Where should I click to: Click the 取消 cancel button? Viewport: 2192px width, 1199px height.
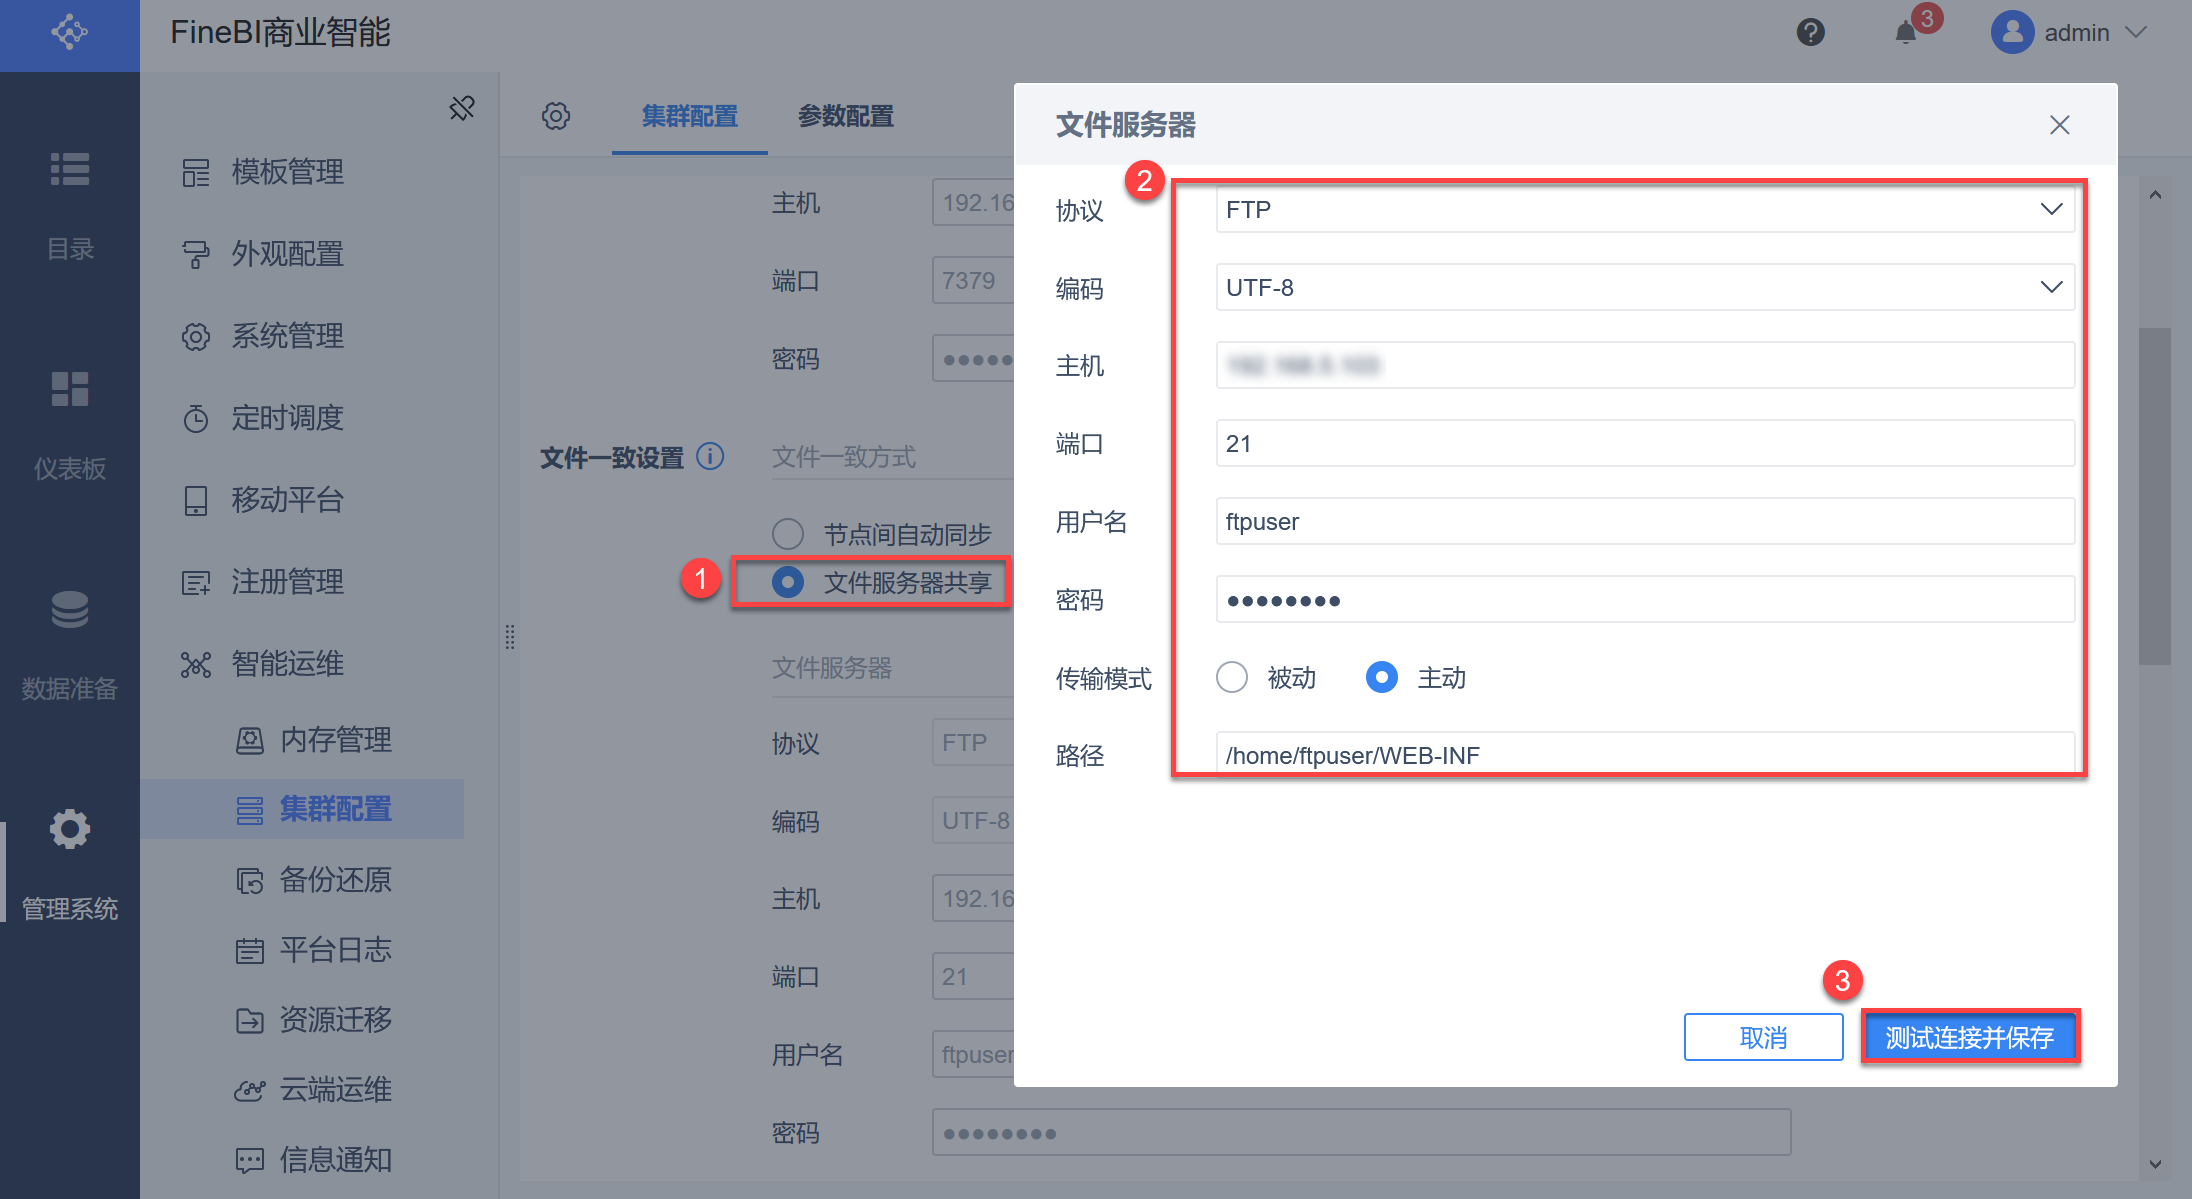pyautogui.click(x=1763, y=1037)
